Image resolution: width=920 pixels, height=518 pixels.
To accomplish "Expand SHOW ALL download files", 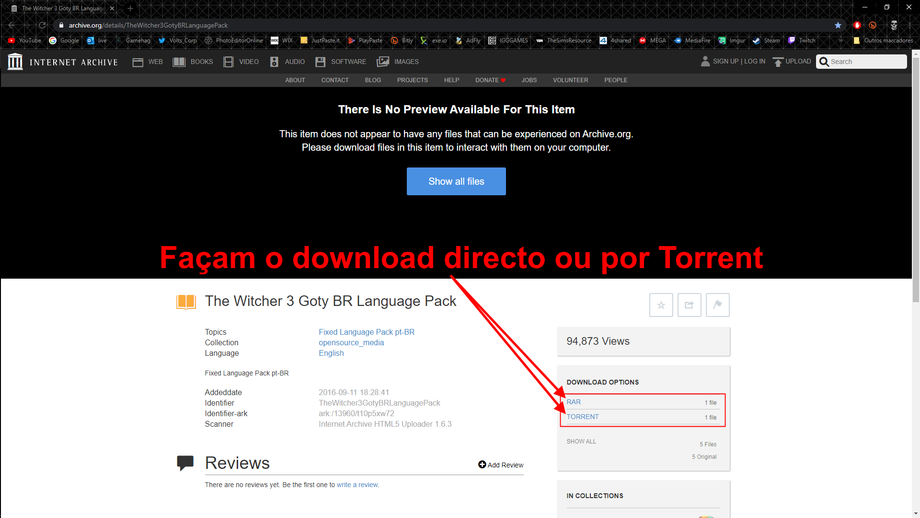I will coord(581,441).
